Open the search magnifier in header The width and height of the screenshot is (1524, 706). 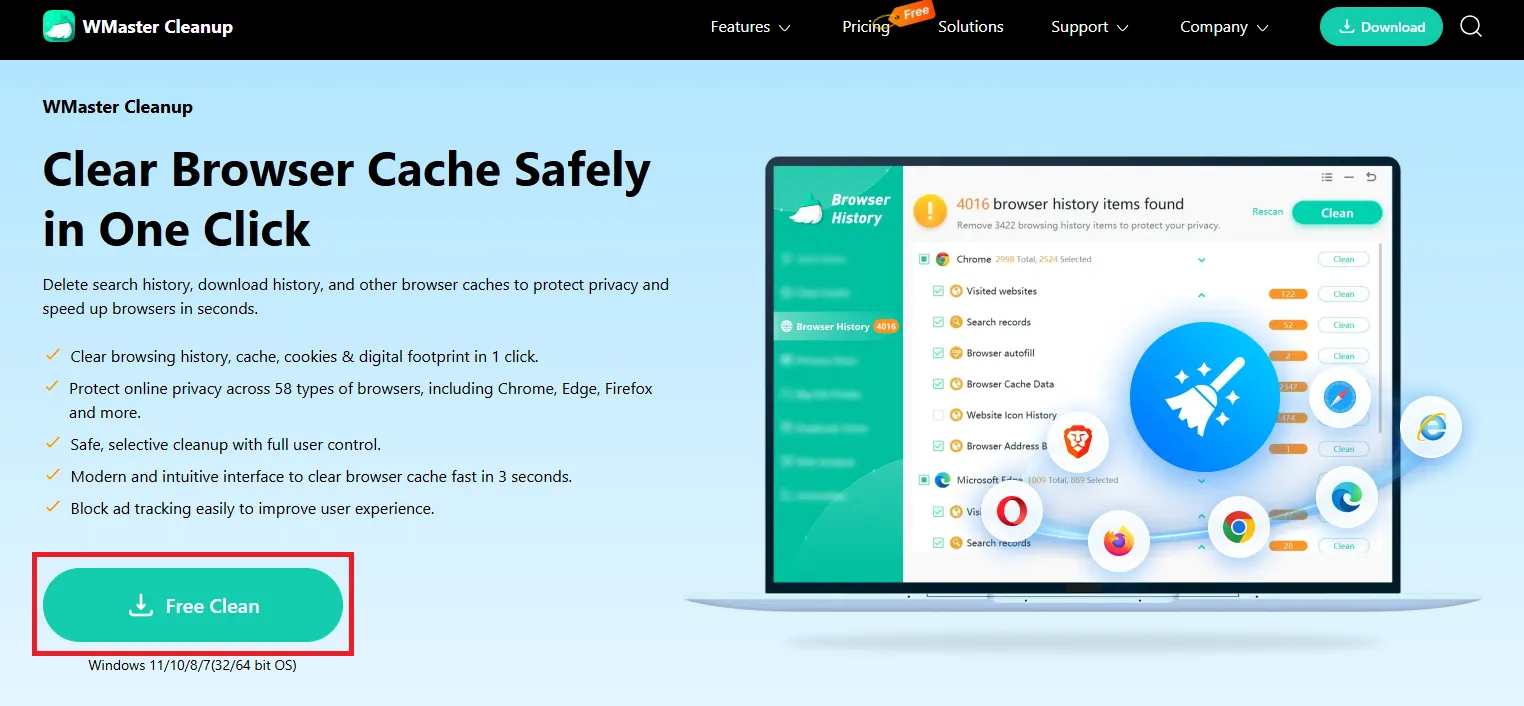1471,27
